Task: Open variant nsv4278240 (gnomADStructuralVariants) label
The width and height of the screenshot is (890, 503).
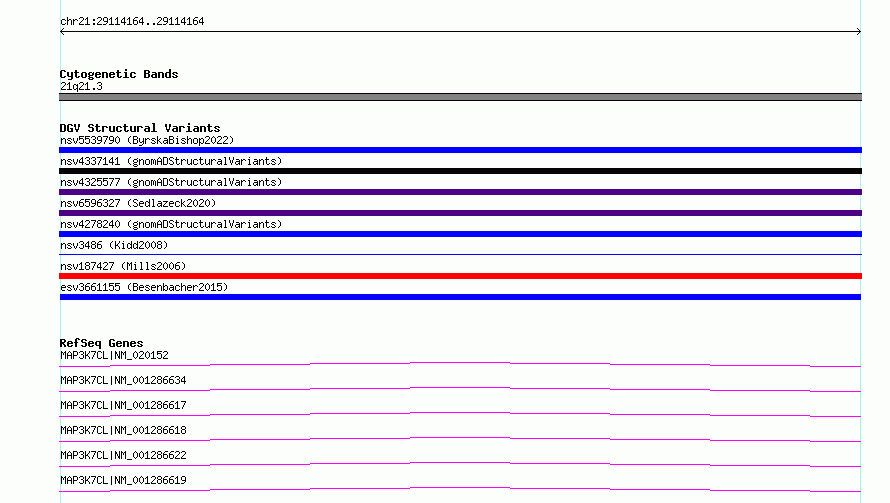Action: [171, 224]
